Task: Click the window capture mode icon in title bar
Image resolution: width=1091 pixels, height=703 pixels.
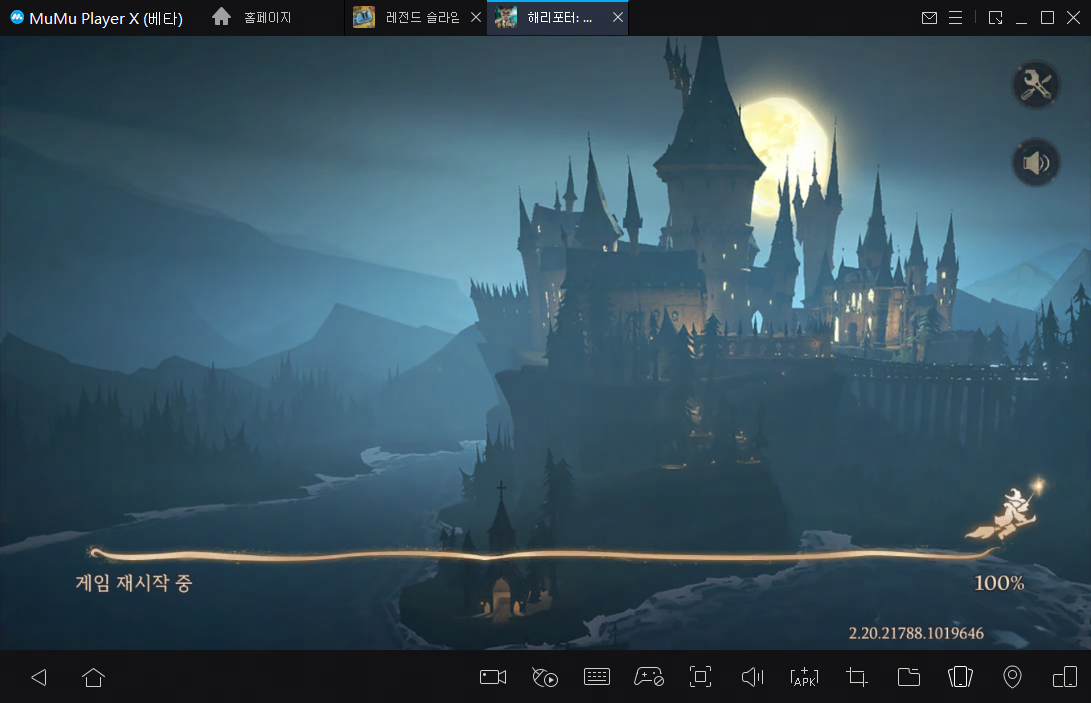Action: coord(996,17)
